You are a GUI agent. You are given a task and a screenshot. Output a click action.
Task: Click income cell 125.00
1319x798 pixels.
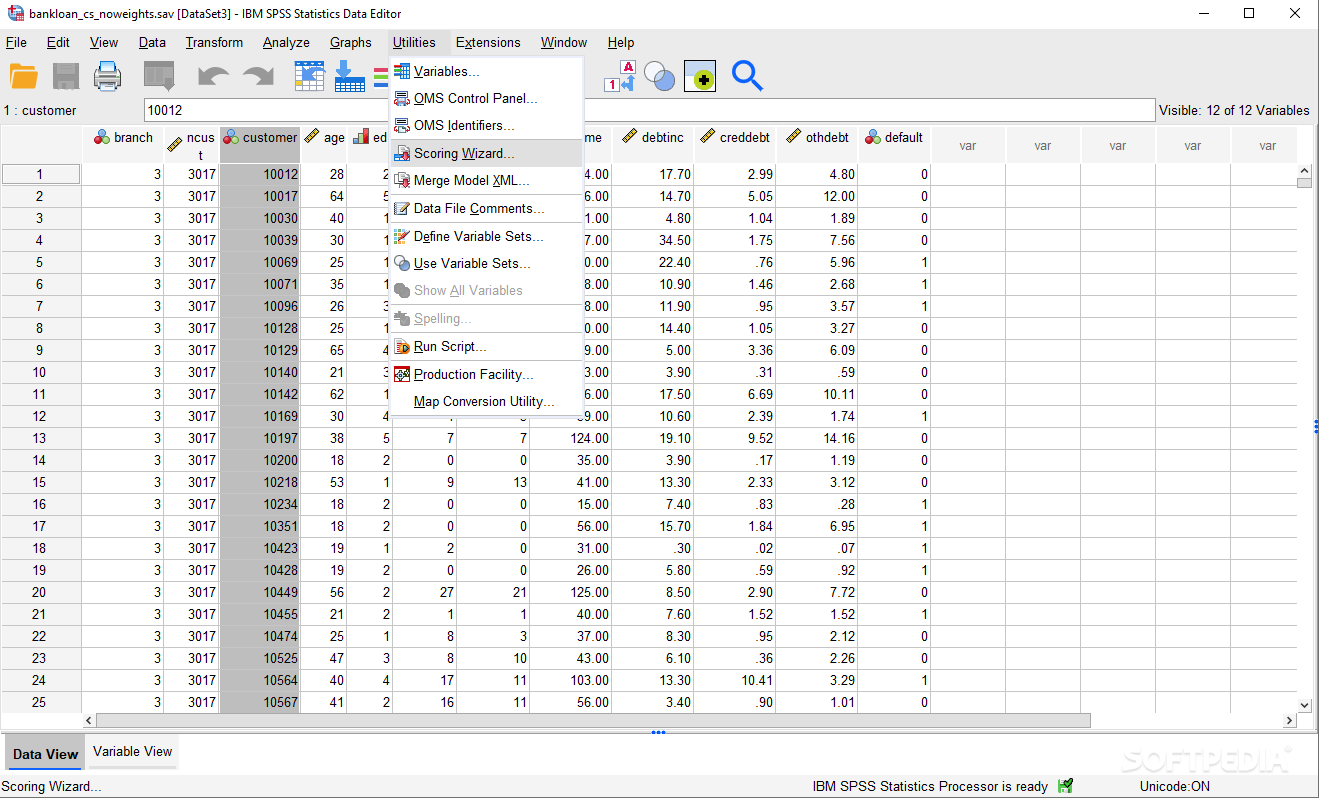pyautogui.click(x=570, y=592)
